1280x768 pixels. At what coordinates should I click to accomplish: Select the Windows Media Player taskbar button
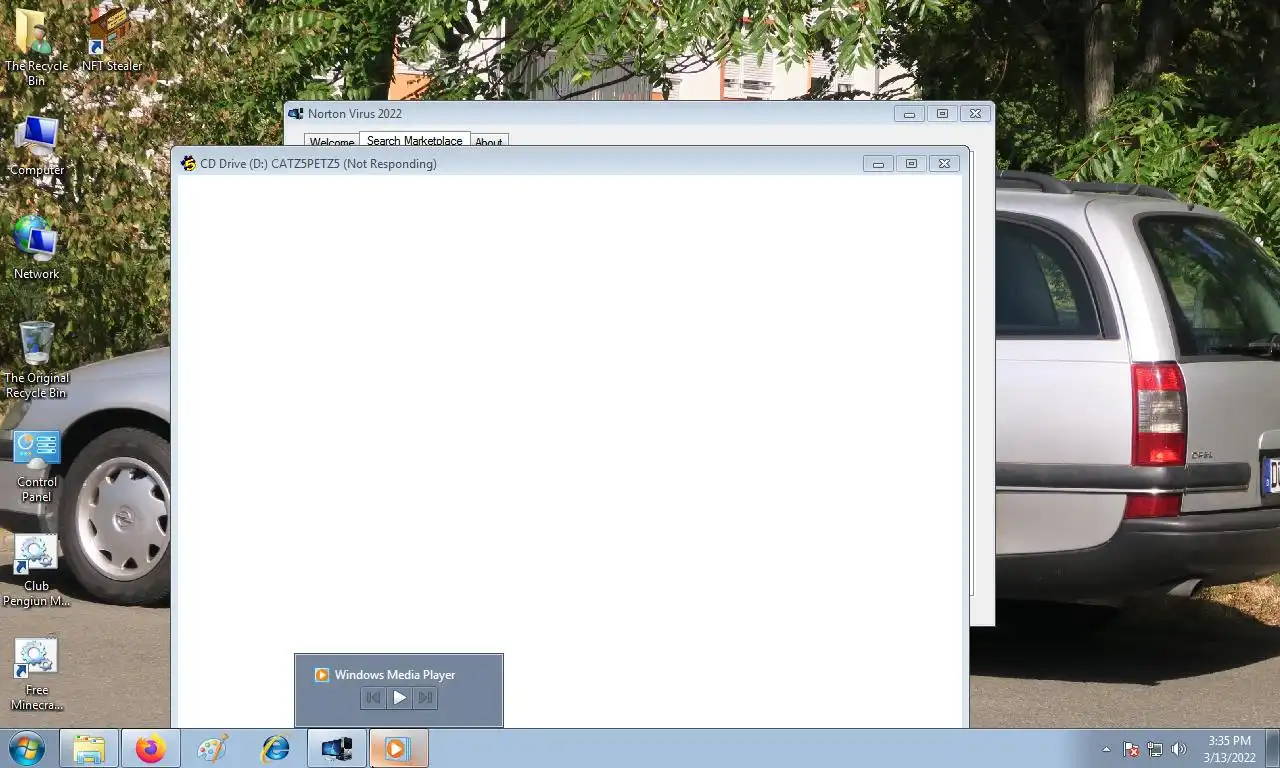pyautogui.click(x=399, y=748)
